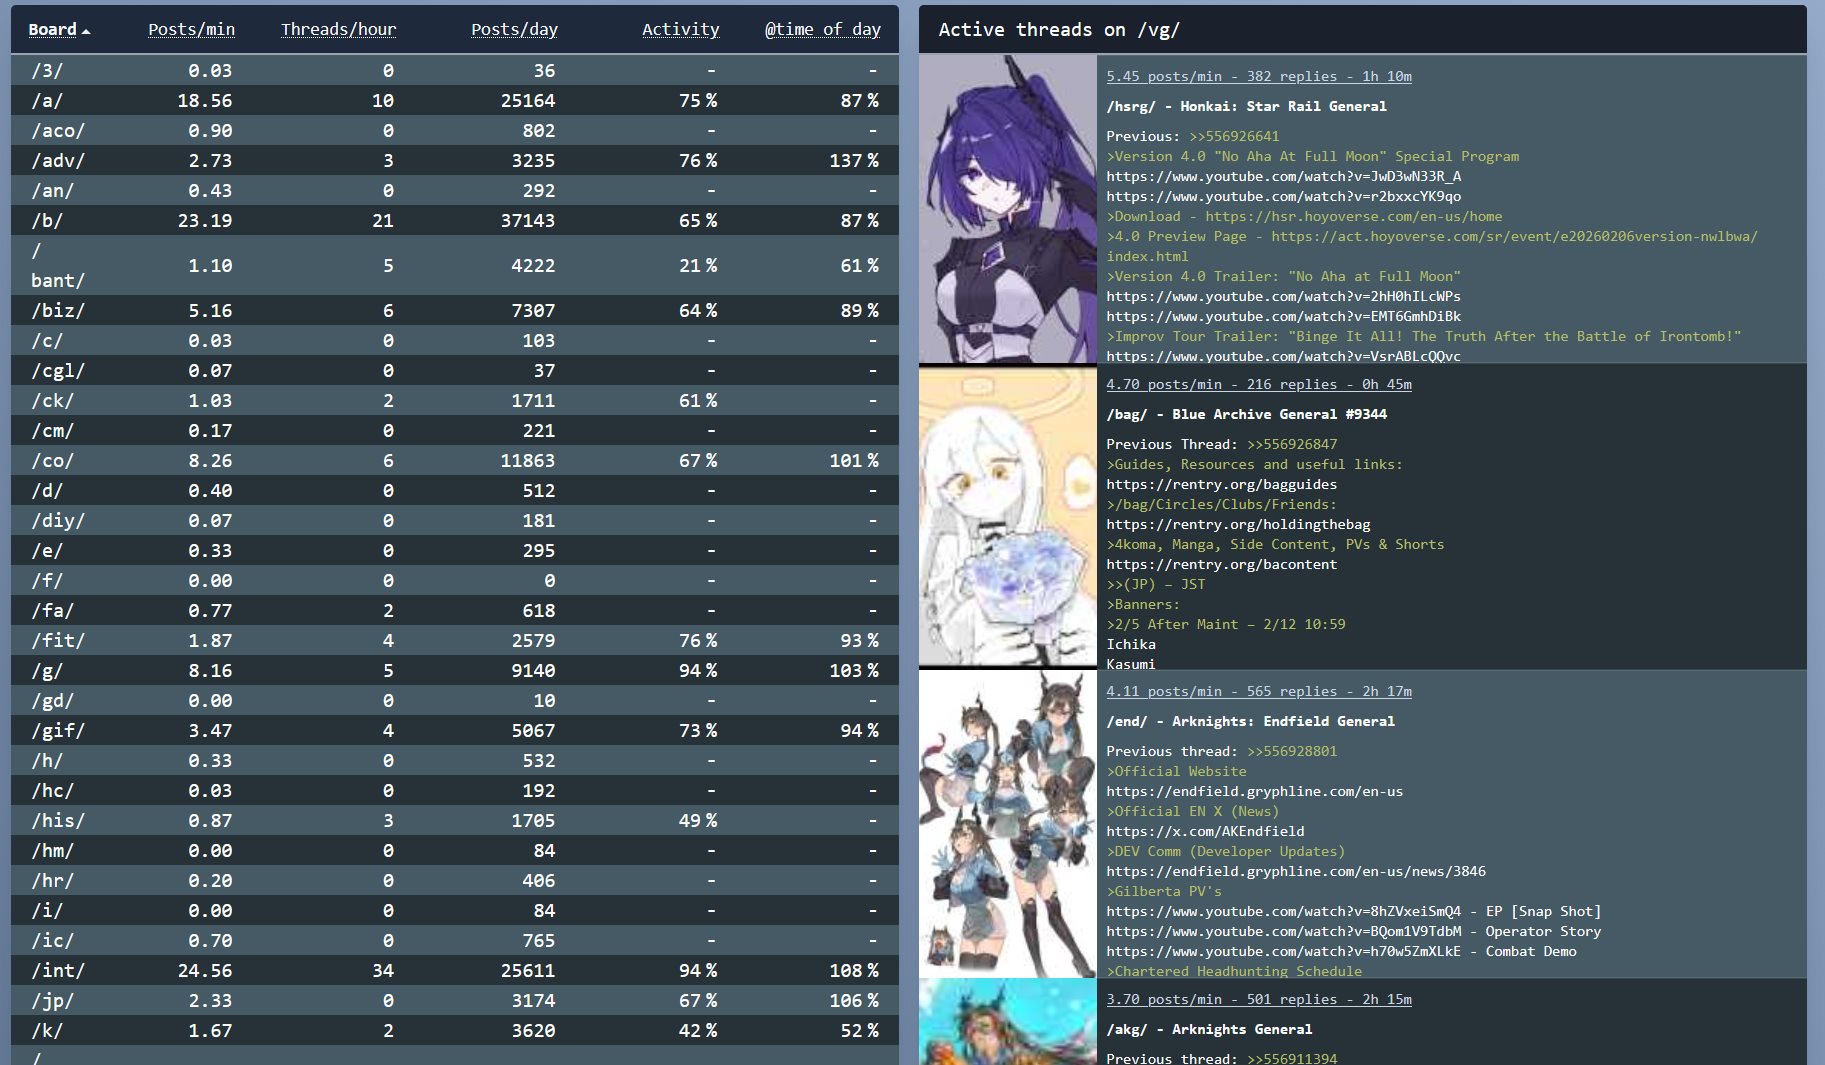Viewport: 1825px width, 1065px height.
Task: Select the /adv/ board row
Action: click(455, 160)
